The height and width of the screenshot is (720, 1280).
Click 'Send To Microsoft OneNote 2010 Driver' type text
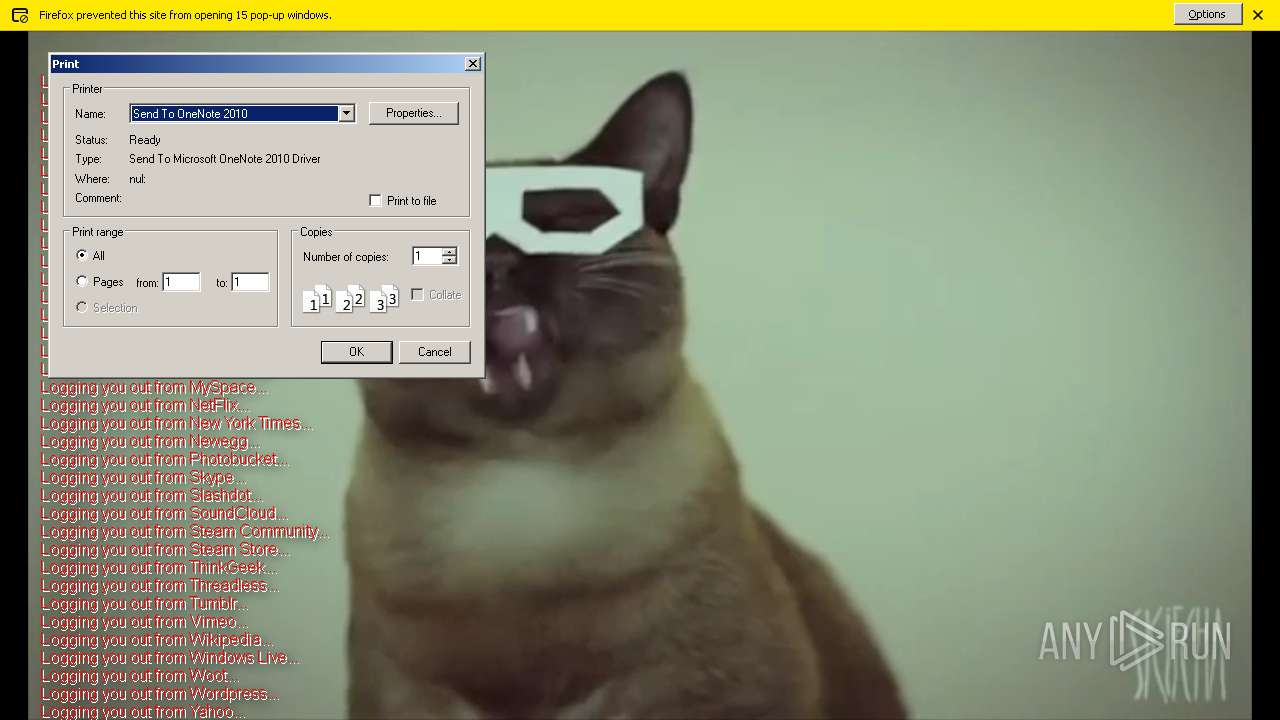click(225, 159)
